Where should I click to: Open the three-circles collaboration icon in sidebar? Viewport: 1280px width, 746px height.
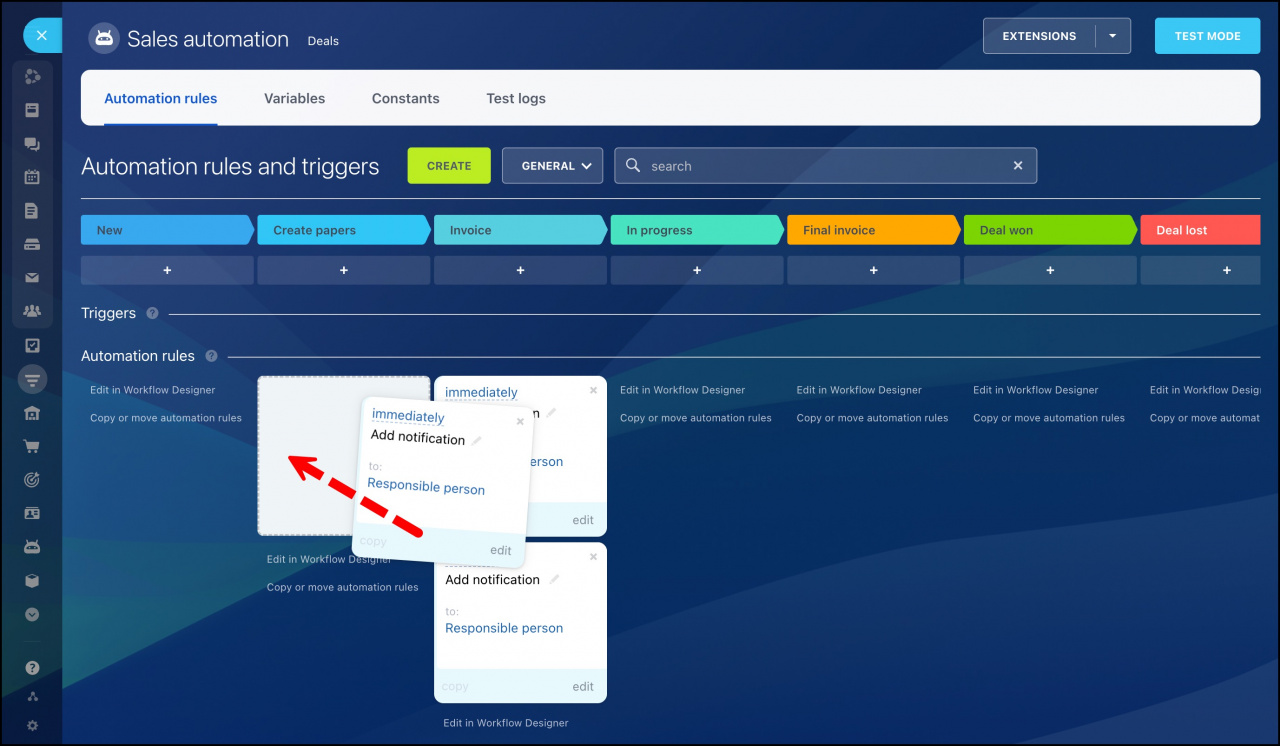click(32, 77)
